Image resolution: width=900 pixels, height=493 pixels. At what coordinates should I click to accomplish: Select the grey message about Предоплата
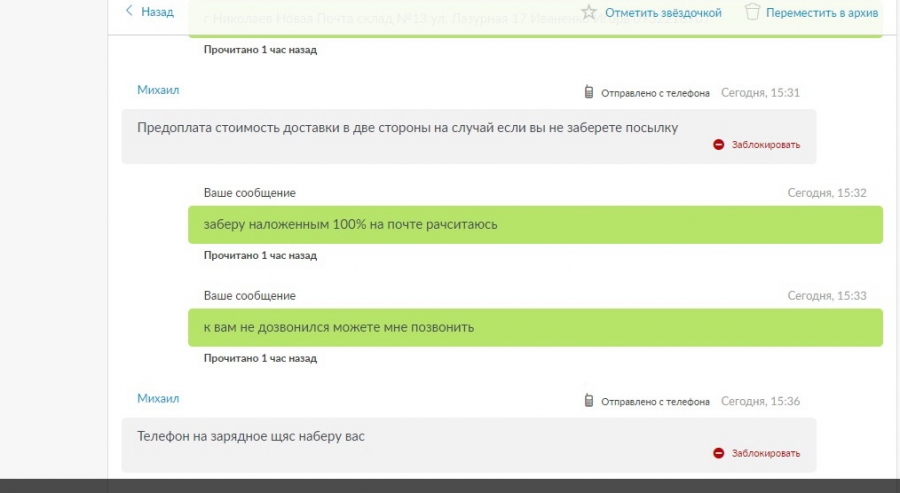pos(469,137)
